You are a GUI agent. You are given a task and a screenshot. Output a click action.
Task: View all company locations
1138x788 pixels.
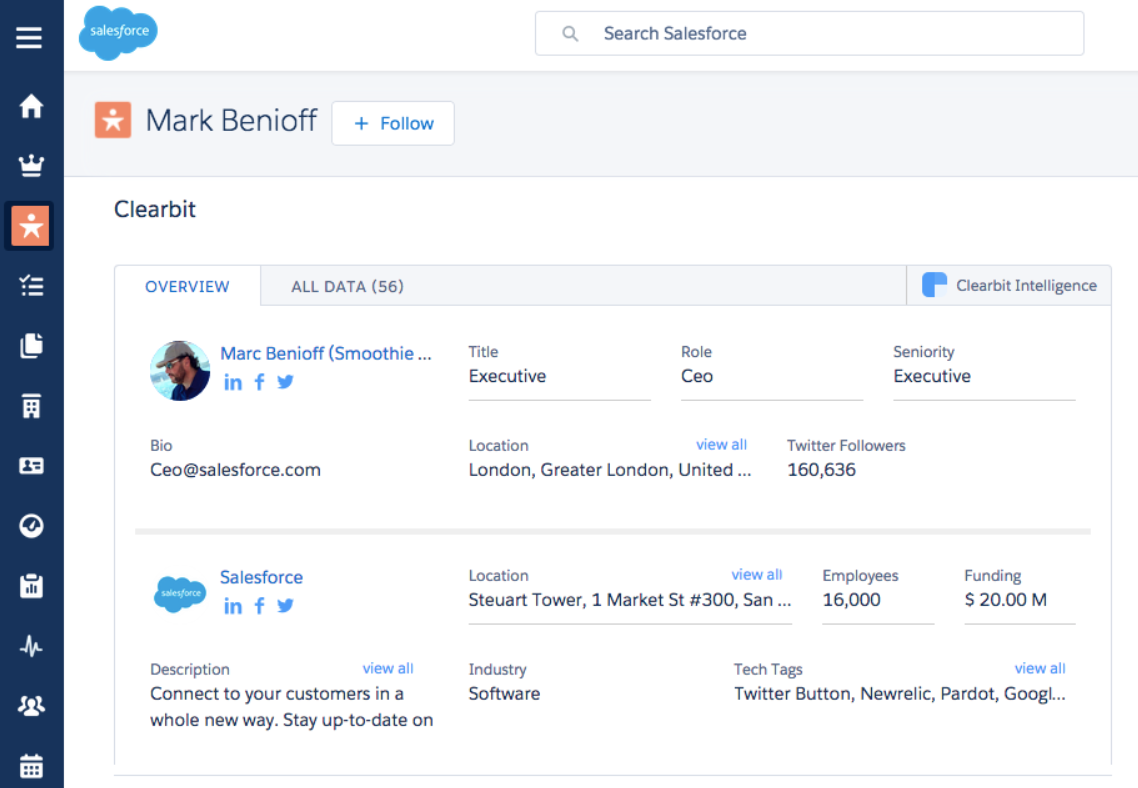coord(757,574)
